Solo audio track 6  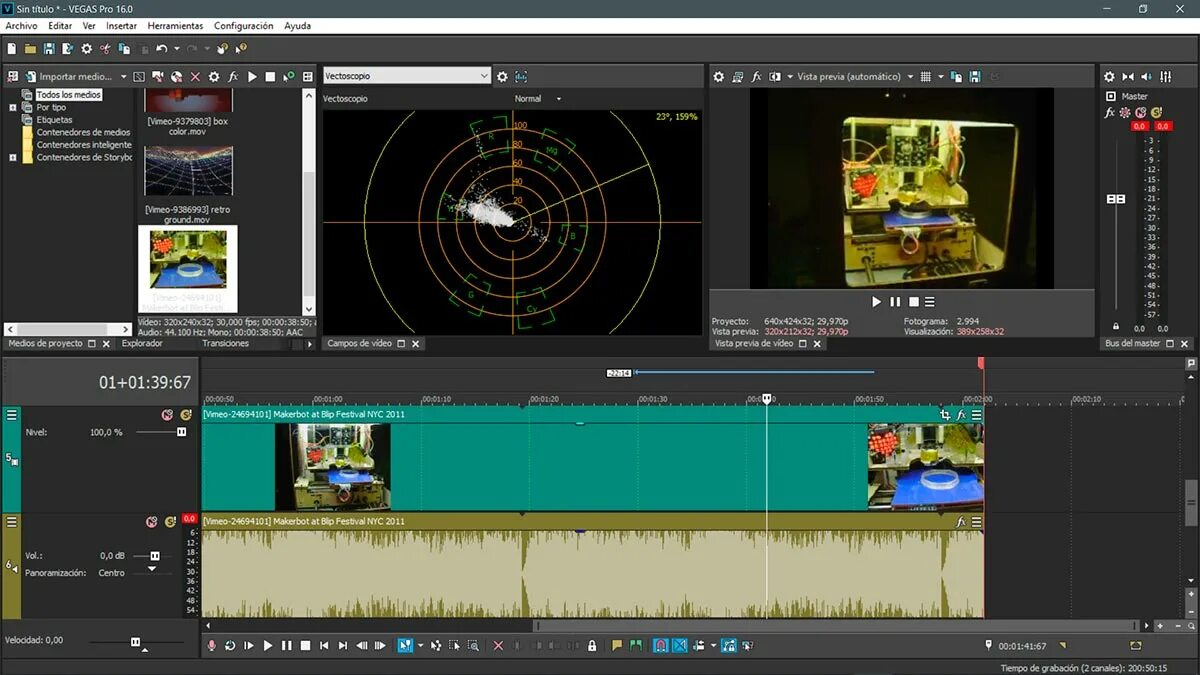(x=170, y=521)
